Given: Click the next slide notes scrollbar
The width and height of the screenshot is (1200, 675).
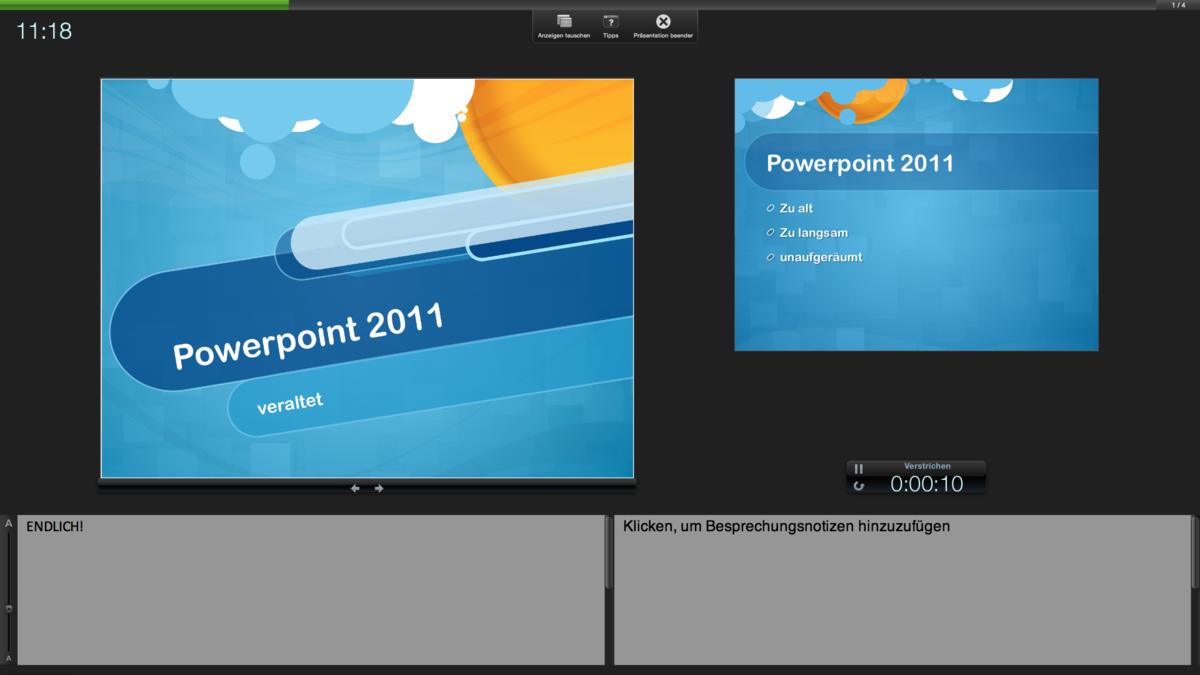Looking at the screenshot, I should (1194, 552).
